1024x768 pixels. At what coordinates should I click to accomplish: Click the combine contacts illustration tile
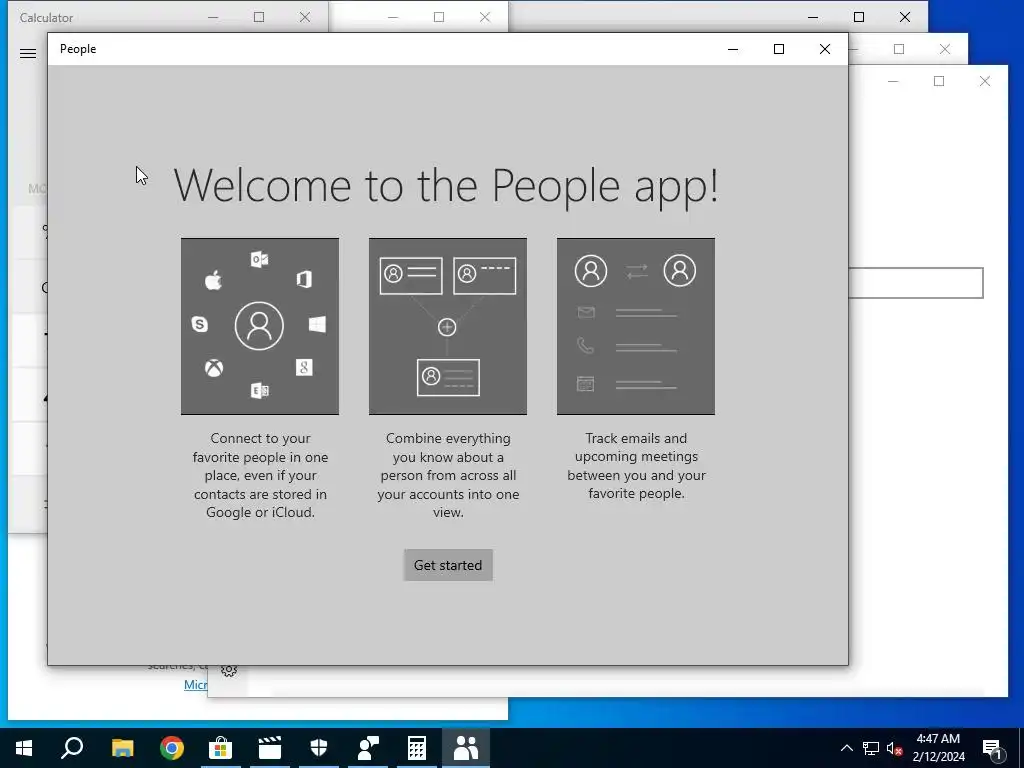448,326
